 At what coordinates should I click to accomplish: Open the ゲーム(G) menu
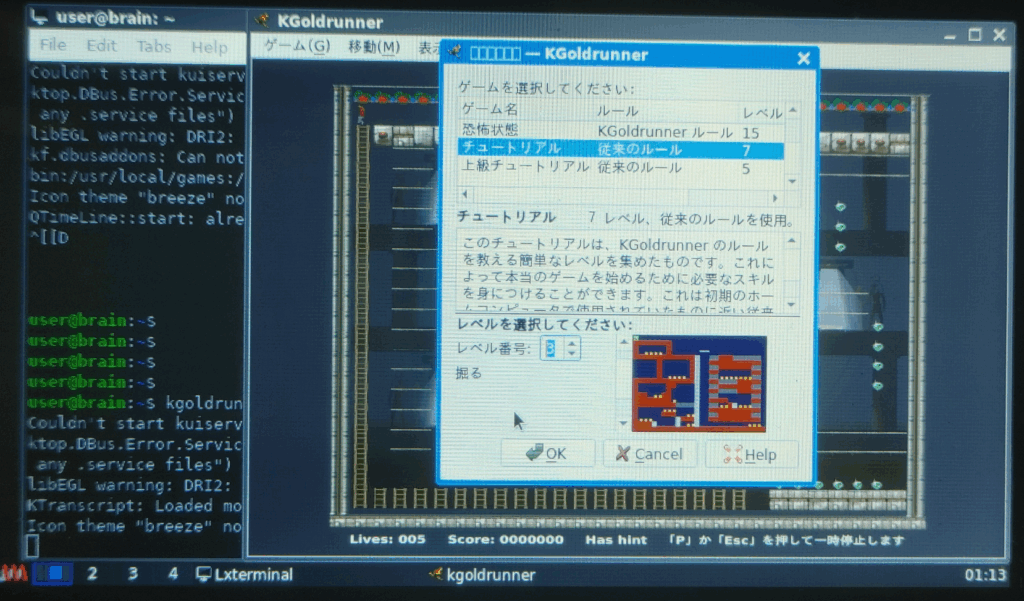[296, 47]
